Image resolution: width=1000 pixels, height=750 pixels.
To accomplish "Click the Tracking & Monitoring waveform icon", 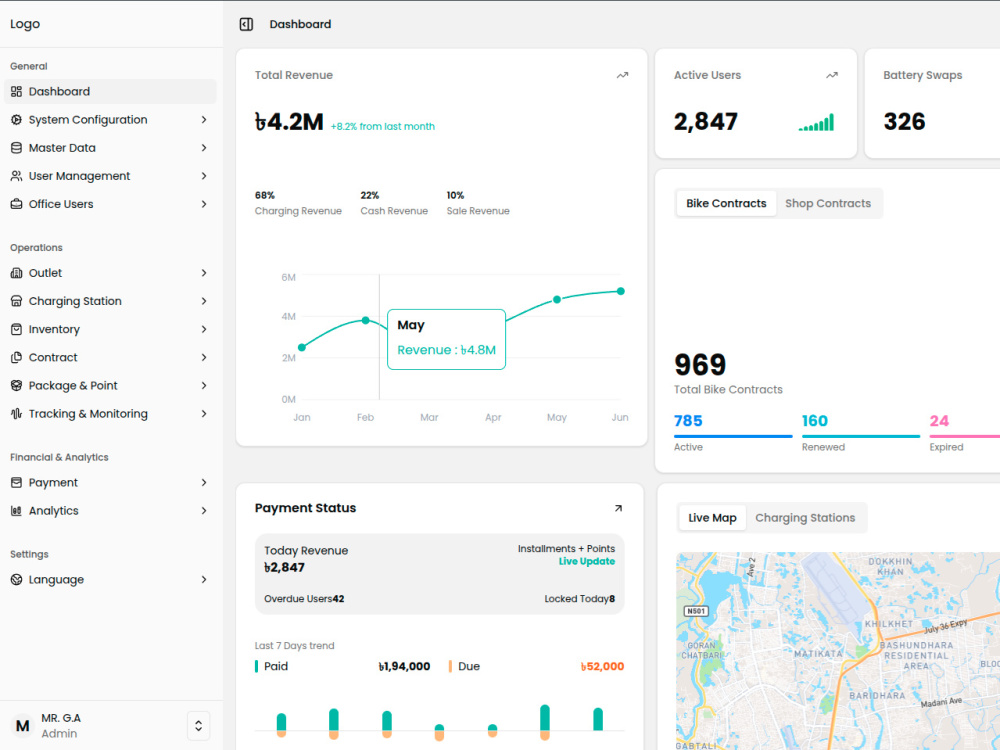I will (x=17, y=413).
